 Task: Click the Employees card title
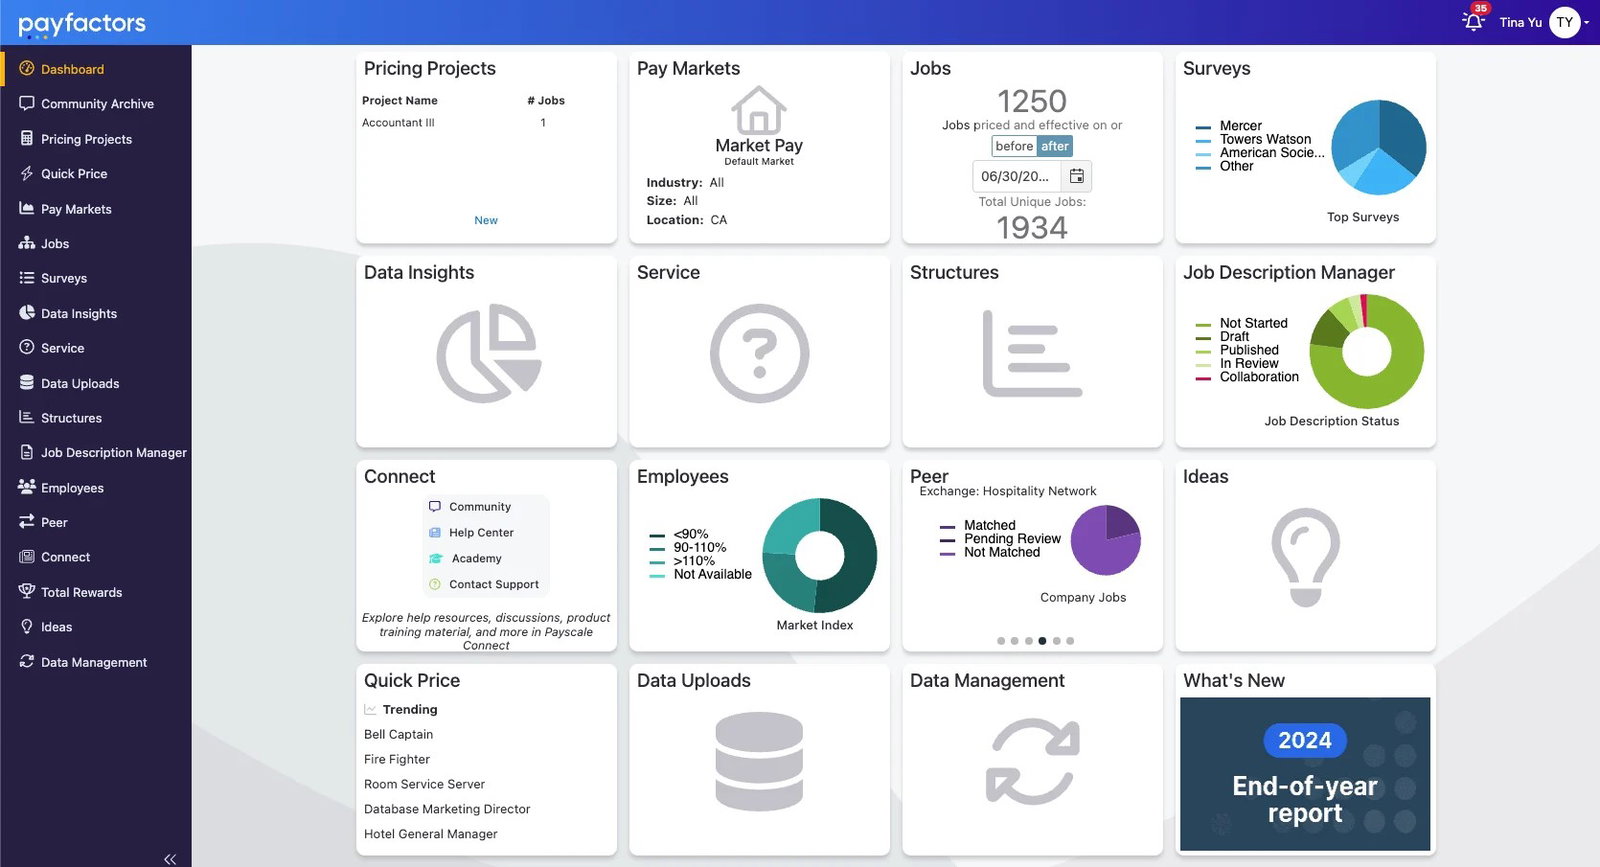point(682,477)
